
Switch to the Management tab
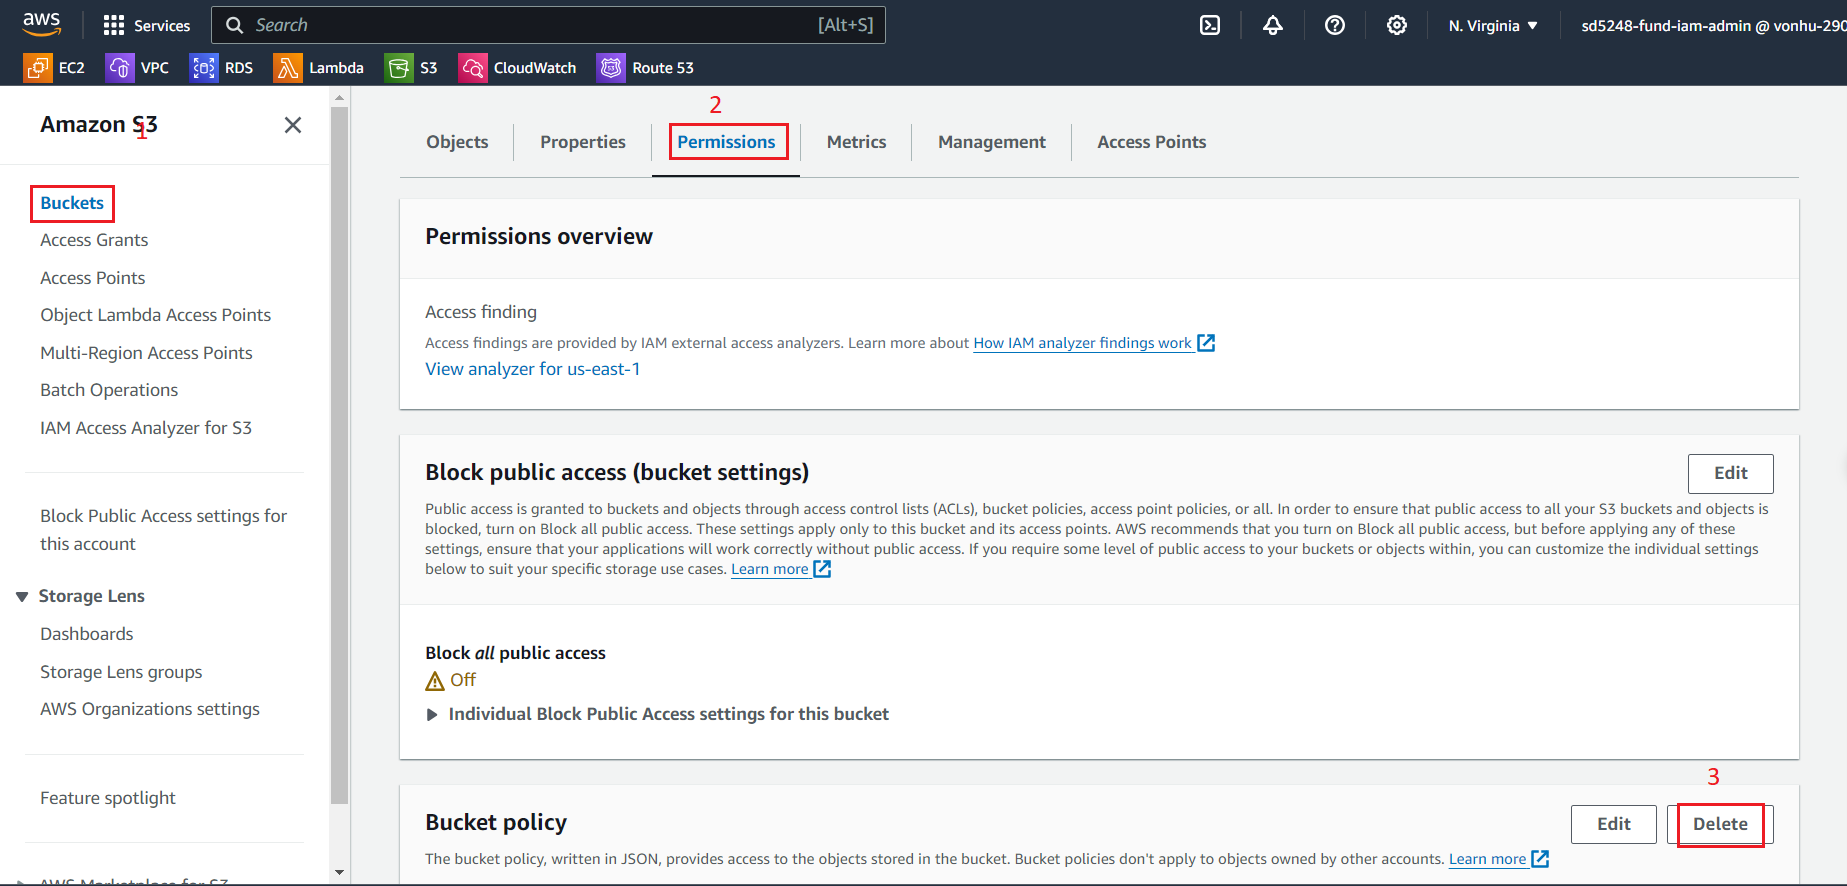(x=992, y=142)
